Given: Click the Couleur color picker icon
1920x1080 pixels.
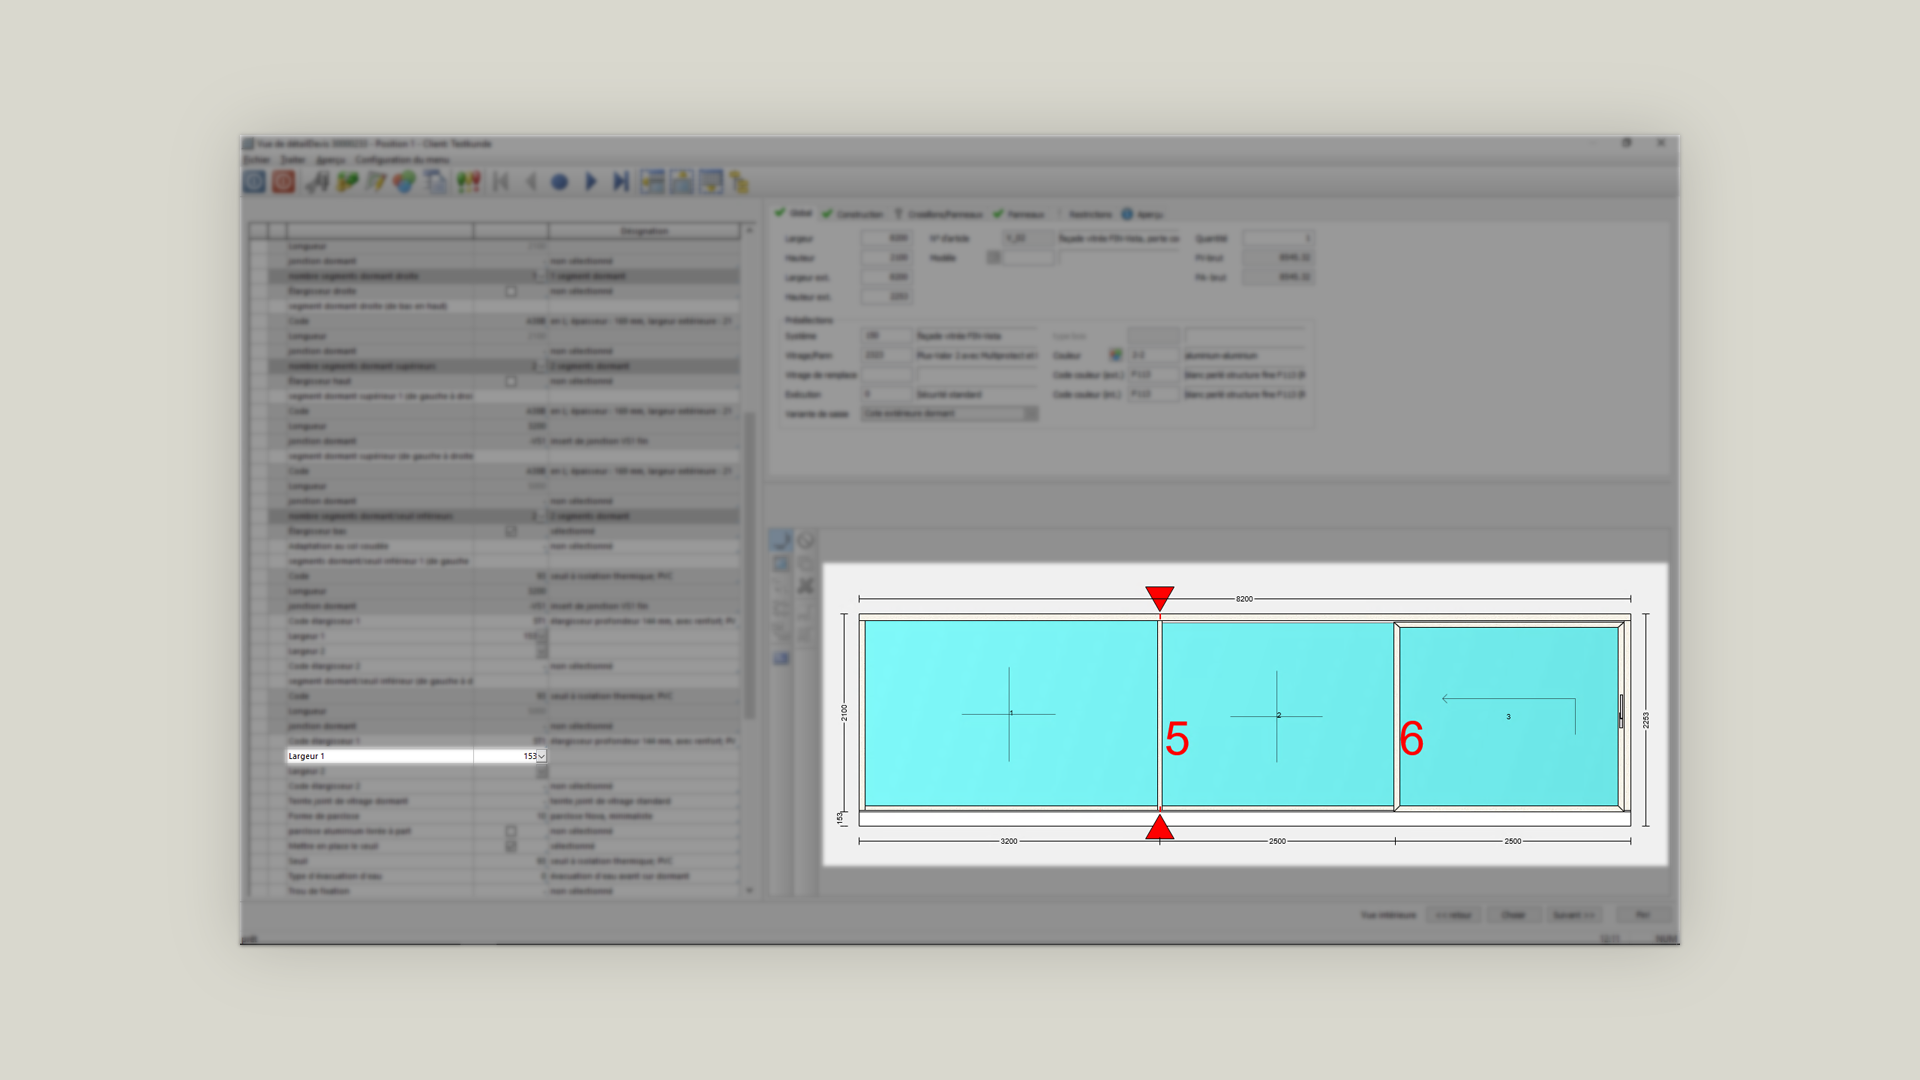Looking at the screenshot, I should (1116, 355).
